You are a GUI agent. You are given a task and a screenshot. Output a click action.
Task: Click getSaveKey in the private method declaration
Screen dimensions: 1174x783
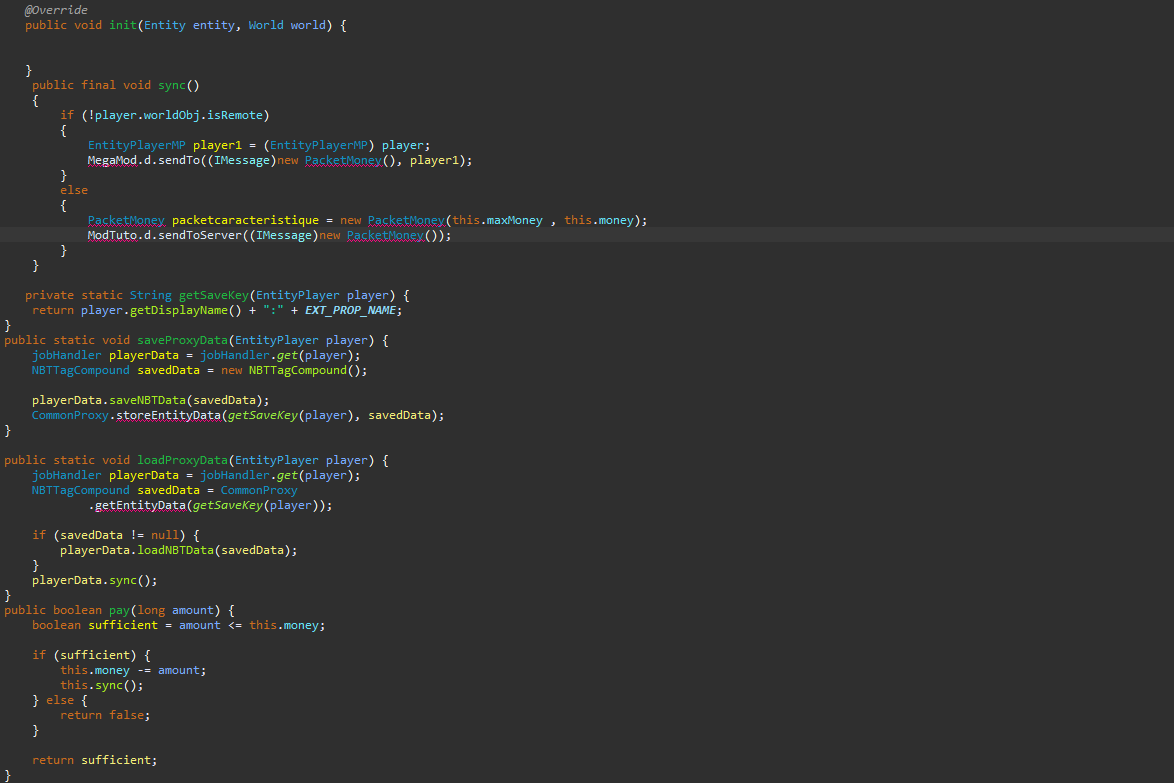pyautogui.click(x=214, y=295)
